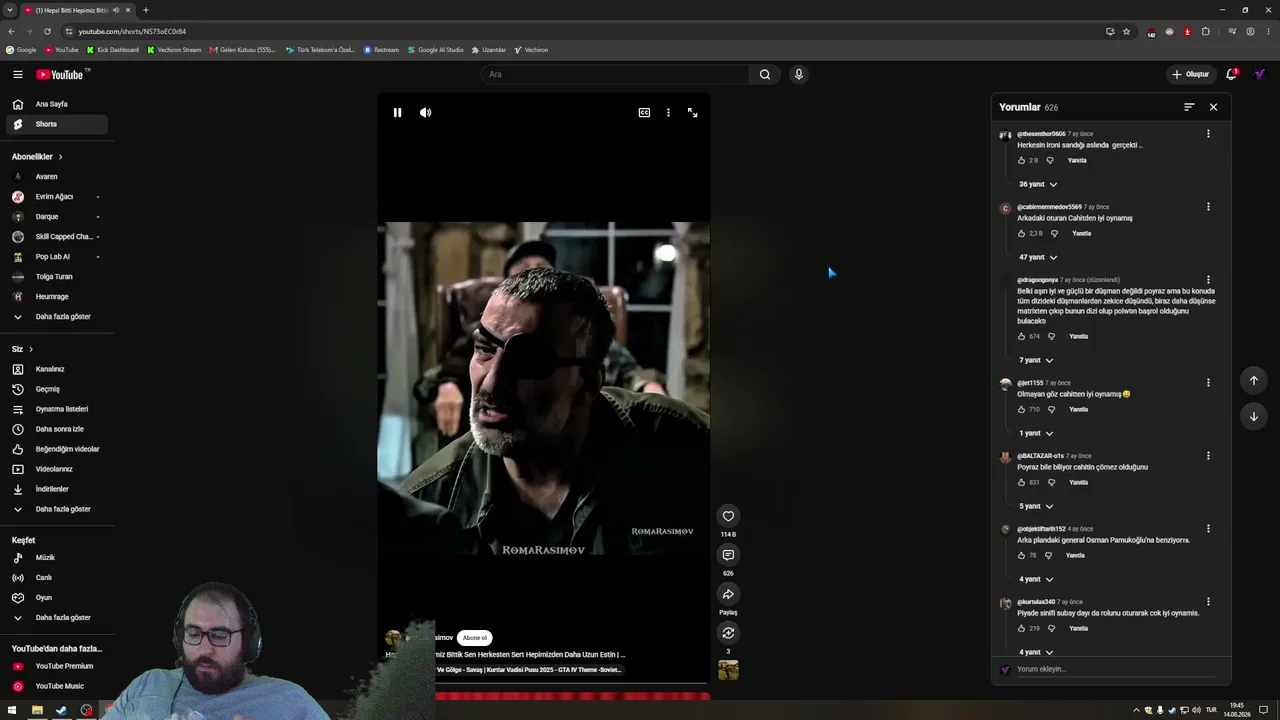Open Oynatma listeleri
The image size is (1280, 720).
point(57,409)
